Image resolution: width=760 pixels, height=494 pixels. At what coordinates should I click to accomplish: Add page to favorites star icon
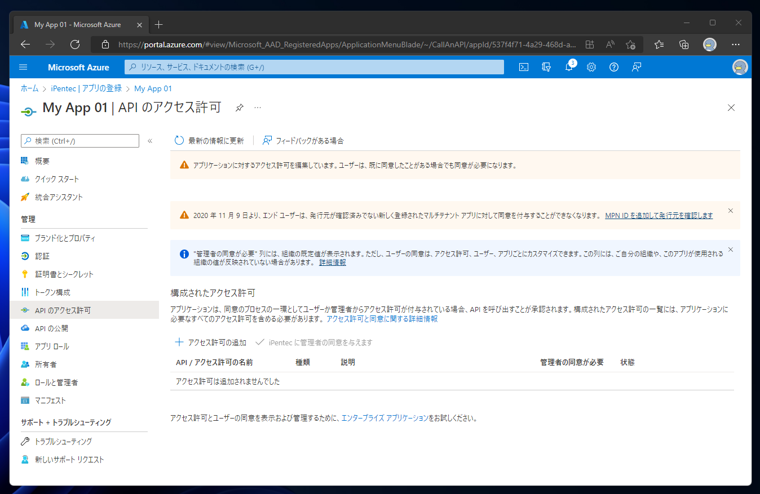point(631,45)
